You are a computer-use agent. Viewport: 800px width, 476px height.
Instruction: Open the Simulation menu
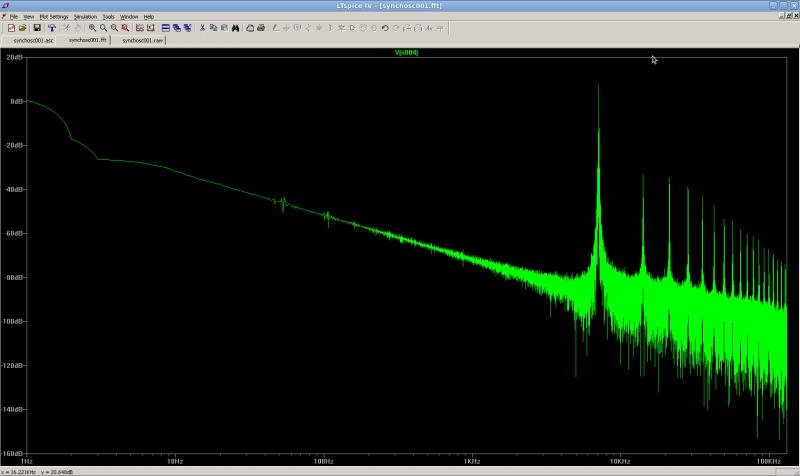(x=85, y=17)
